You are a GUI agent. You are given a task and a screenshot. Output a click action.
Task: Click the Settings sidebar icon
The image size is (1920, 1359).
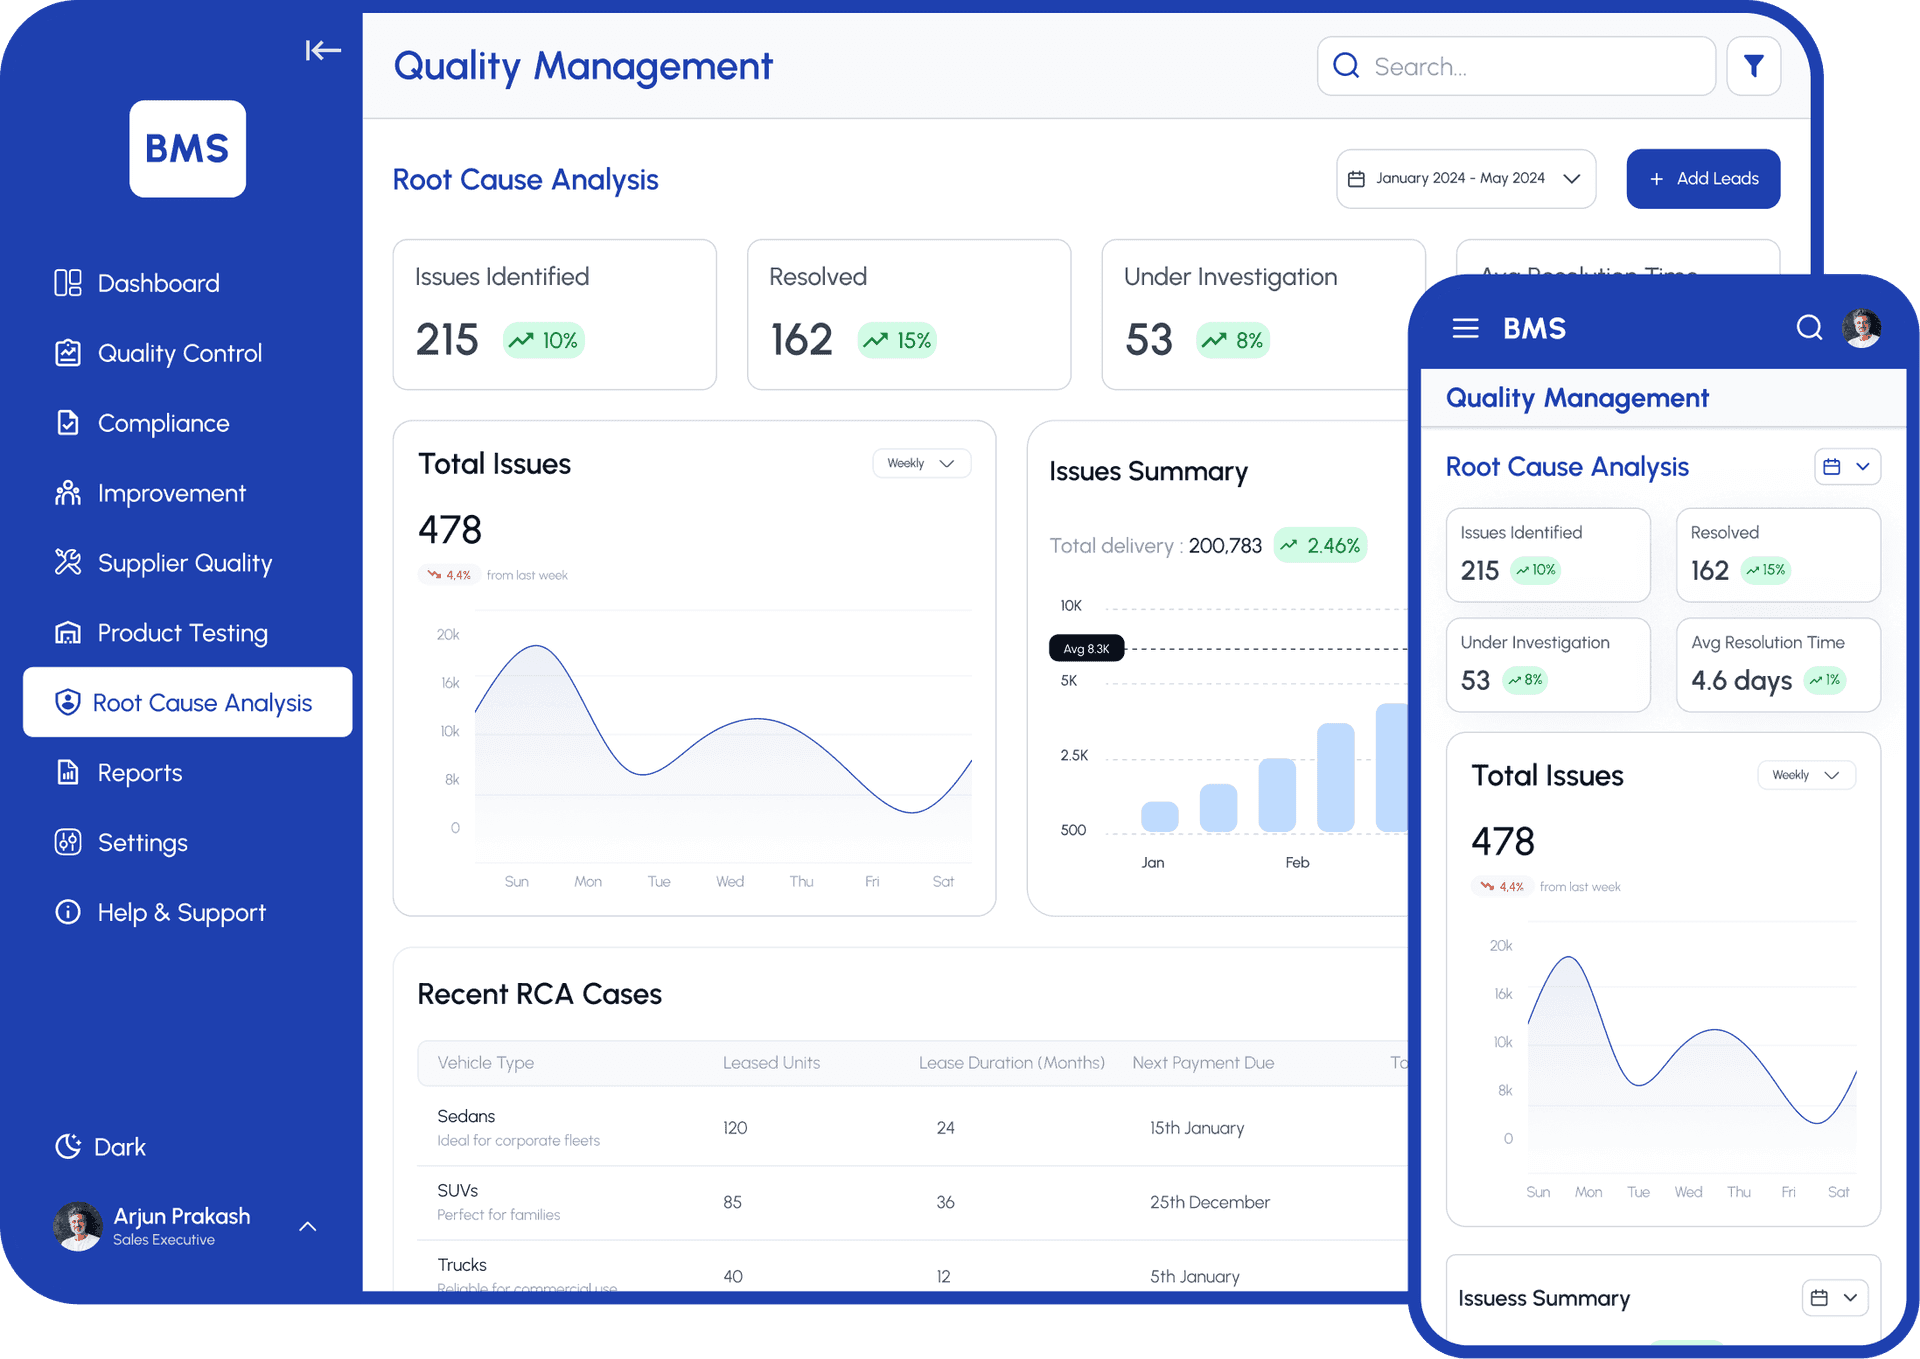(x=68, y=842)
